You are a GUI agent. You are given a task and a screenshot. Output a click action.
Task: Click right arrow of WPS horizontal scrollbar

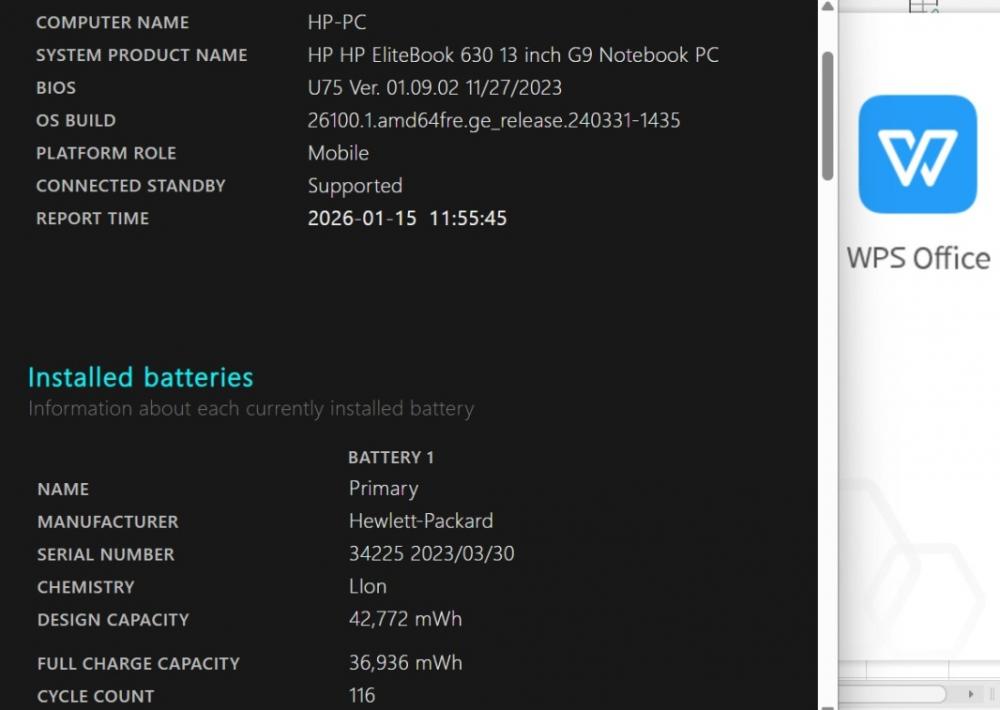tap(971, 694)
